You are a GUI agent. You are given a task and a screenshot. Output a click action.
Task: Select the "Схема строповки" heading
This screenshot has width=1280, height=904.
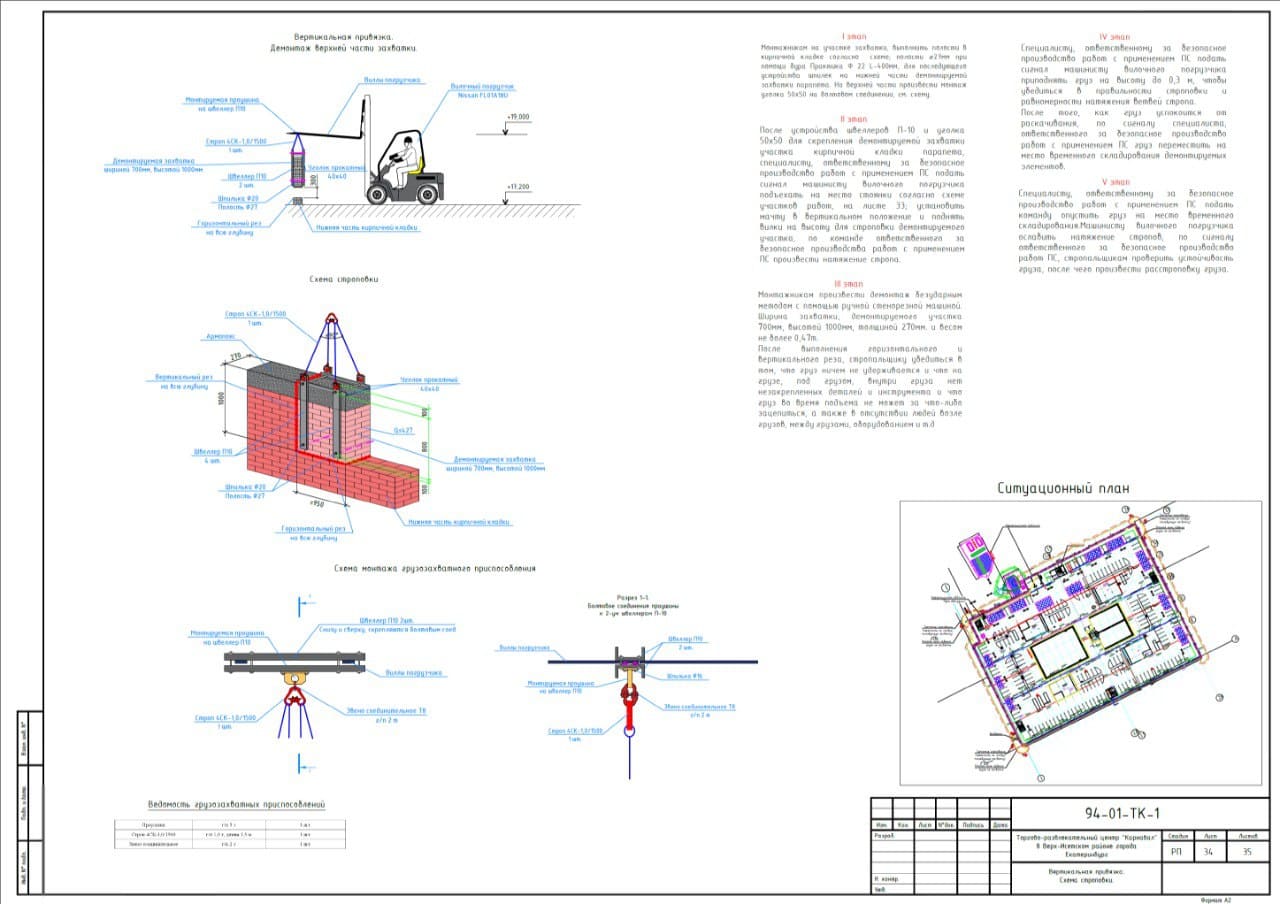click(344, 279)
